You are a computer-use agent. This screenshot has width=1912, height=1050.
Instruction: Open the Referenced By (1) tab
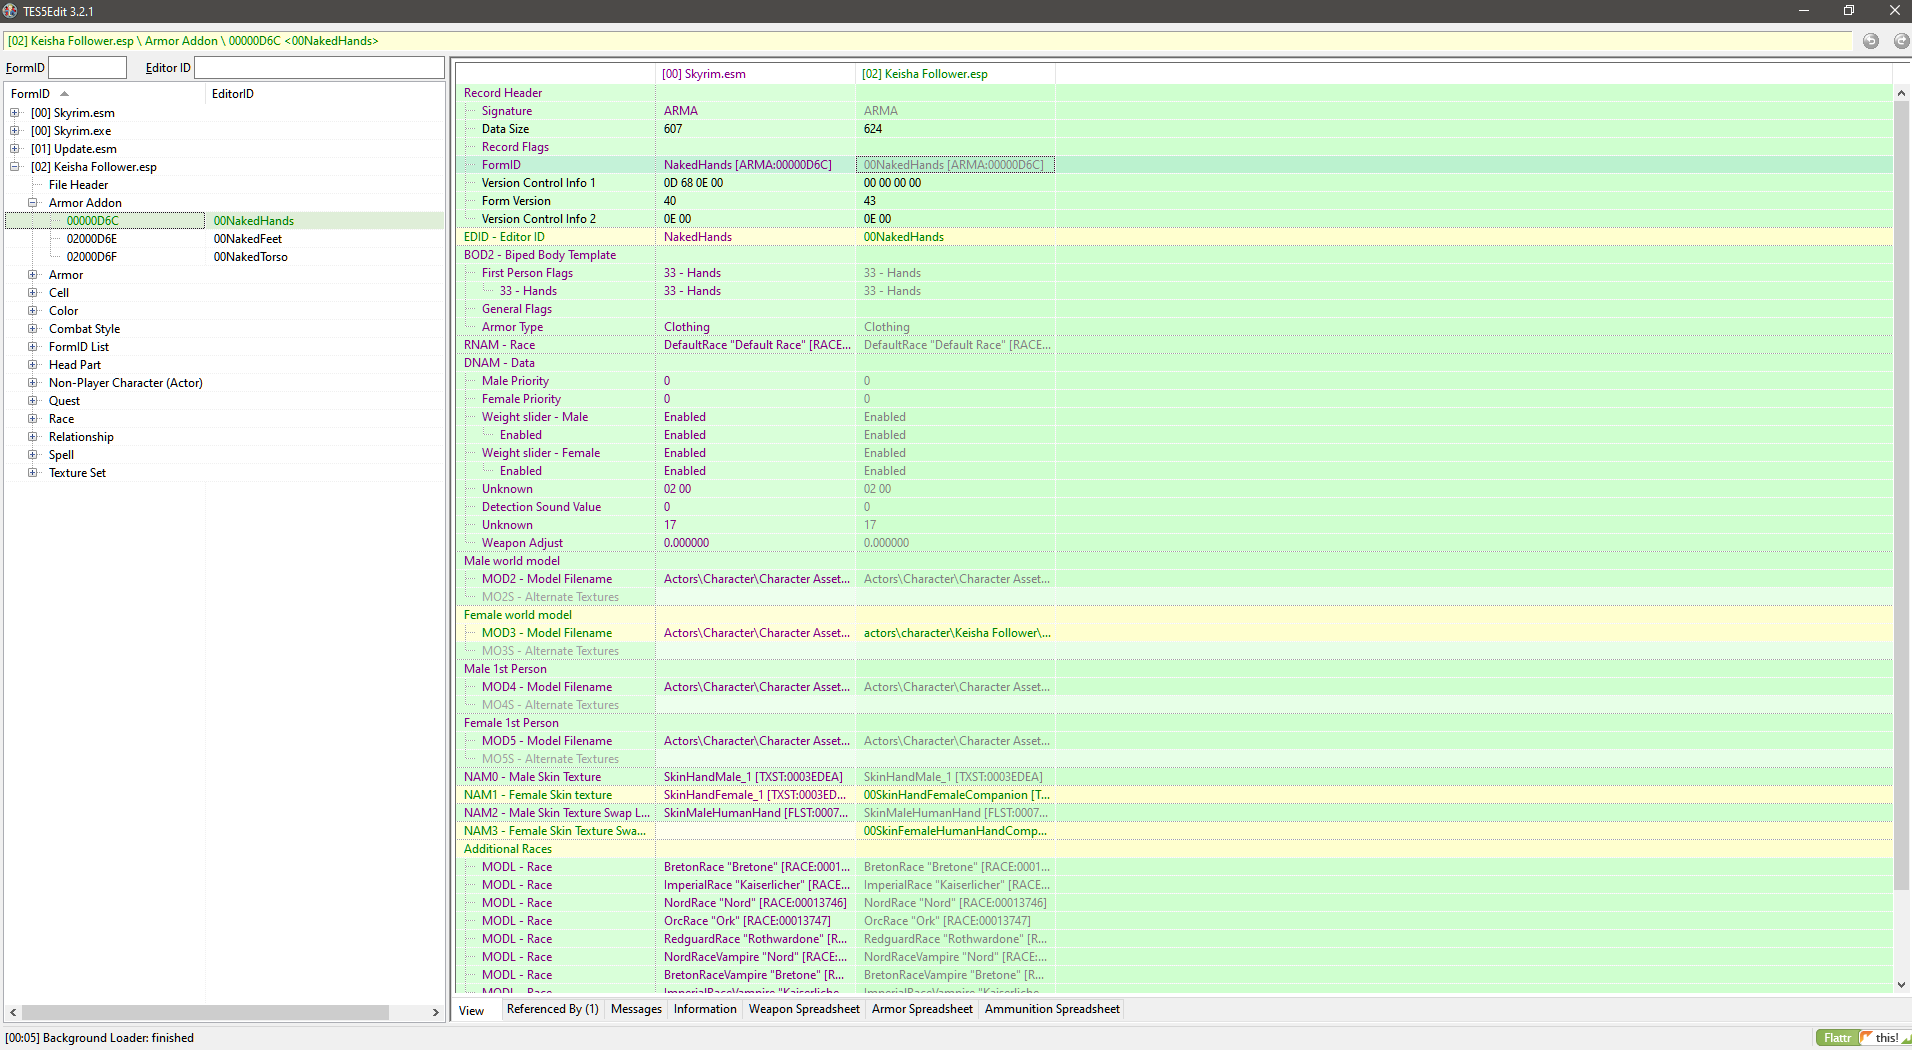coord(552,1009)
